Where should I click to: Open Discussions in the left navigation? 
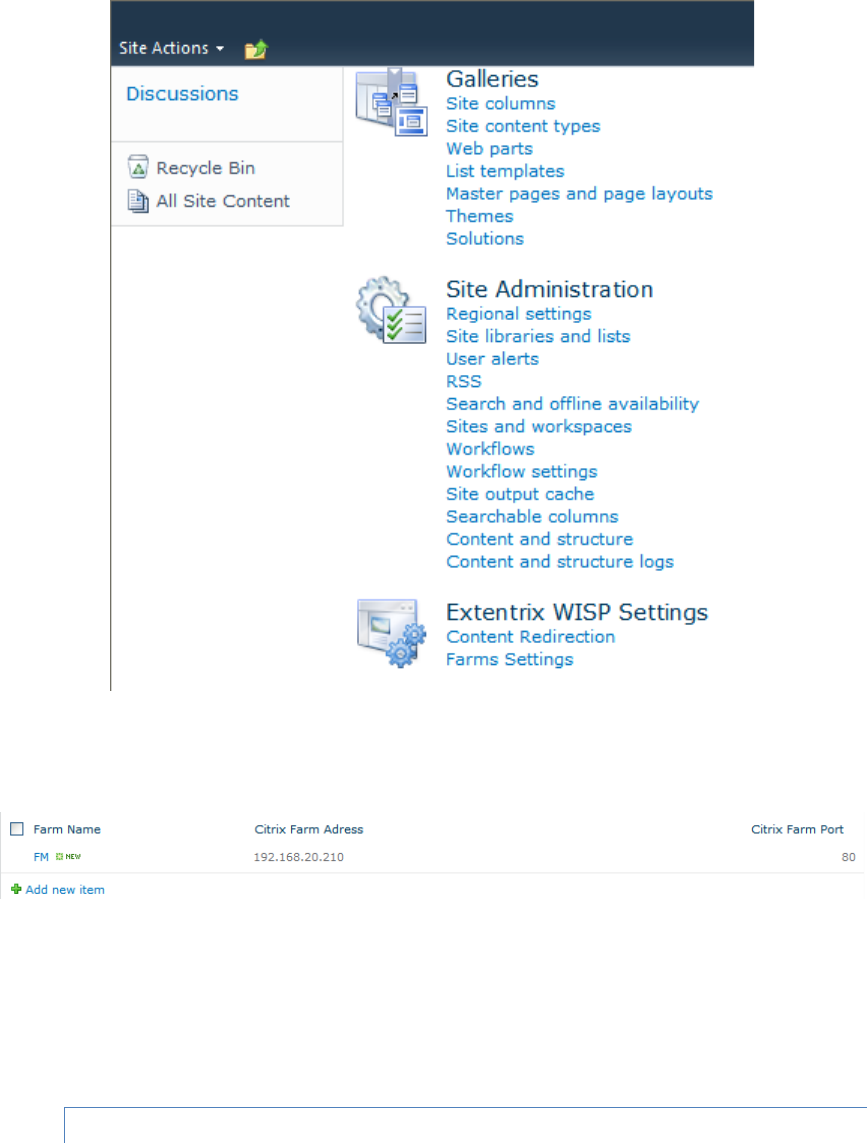tap(182, 94)
